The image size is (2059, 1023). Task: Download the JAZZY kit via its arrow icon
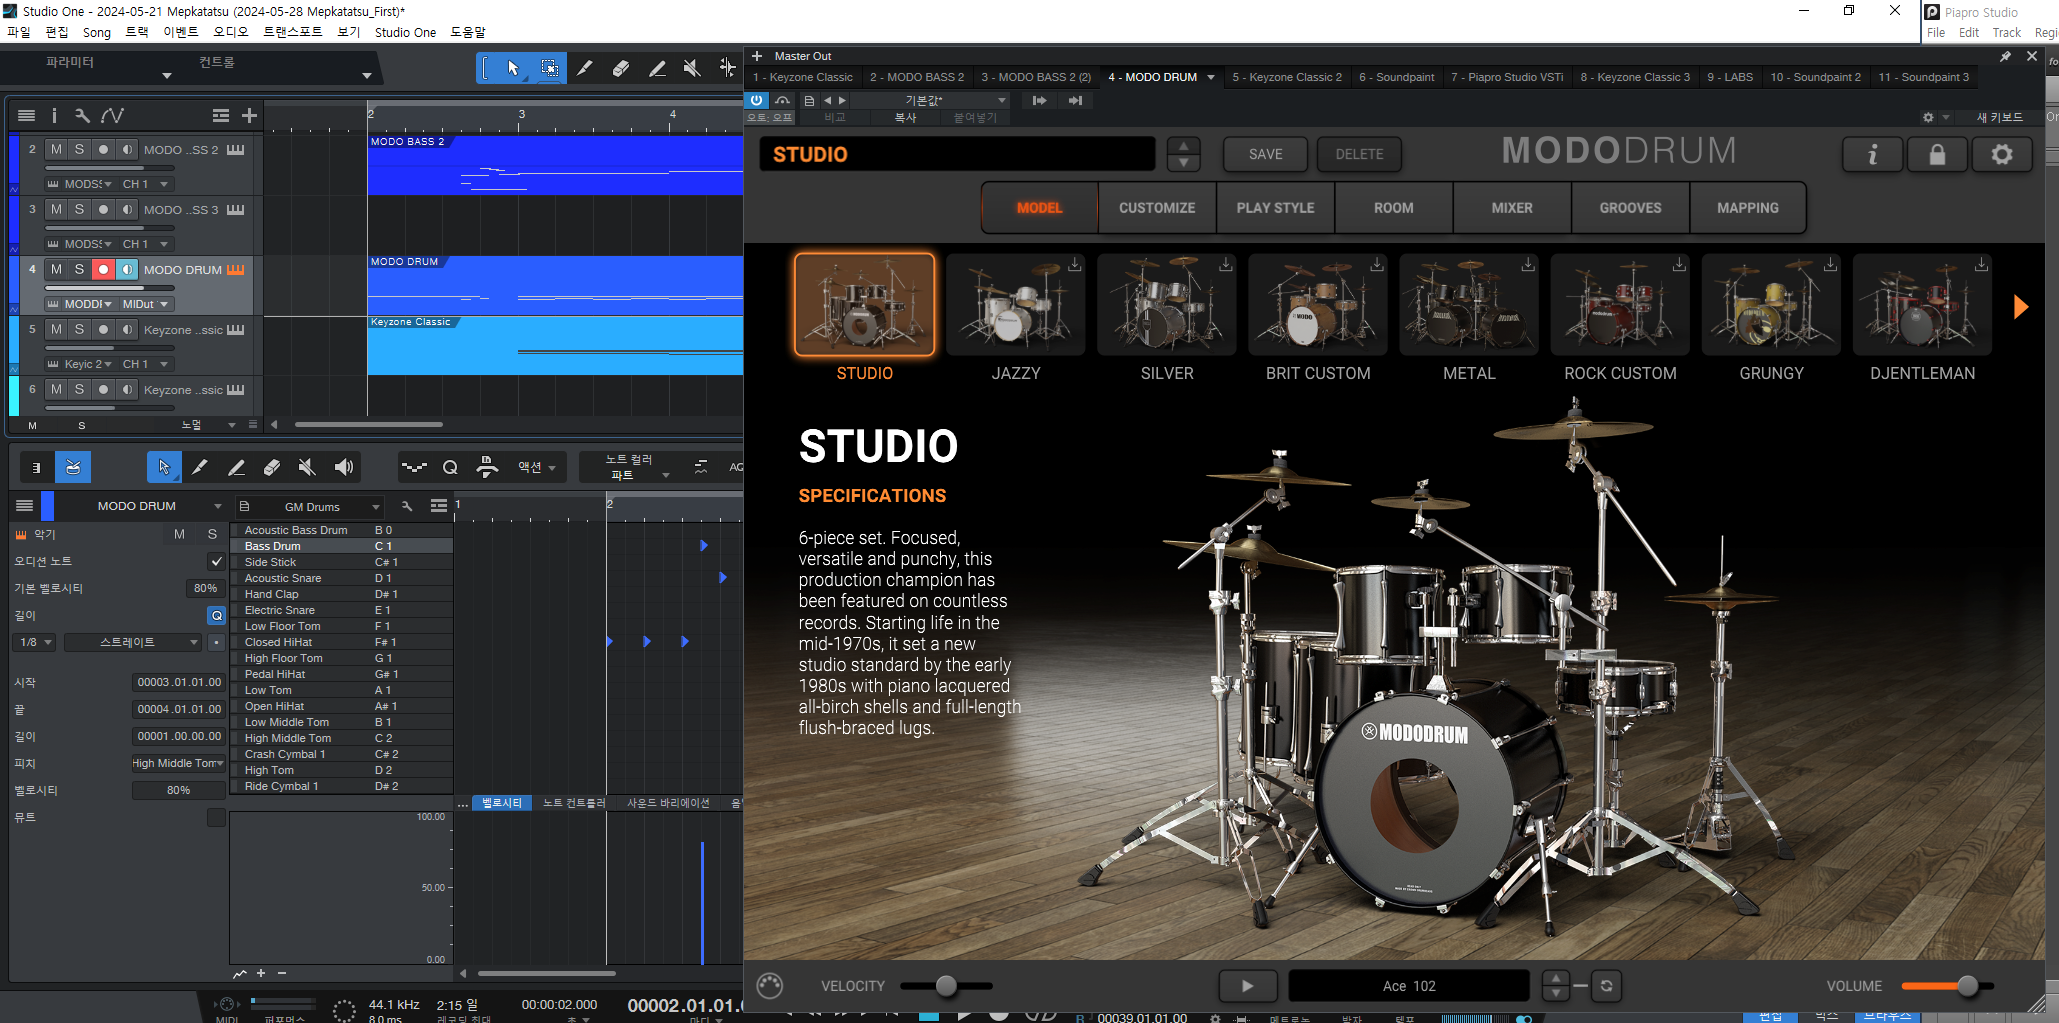tap(1075, 265)
